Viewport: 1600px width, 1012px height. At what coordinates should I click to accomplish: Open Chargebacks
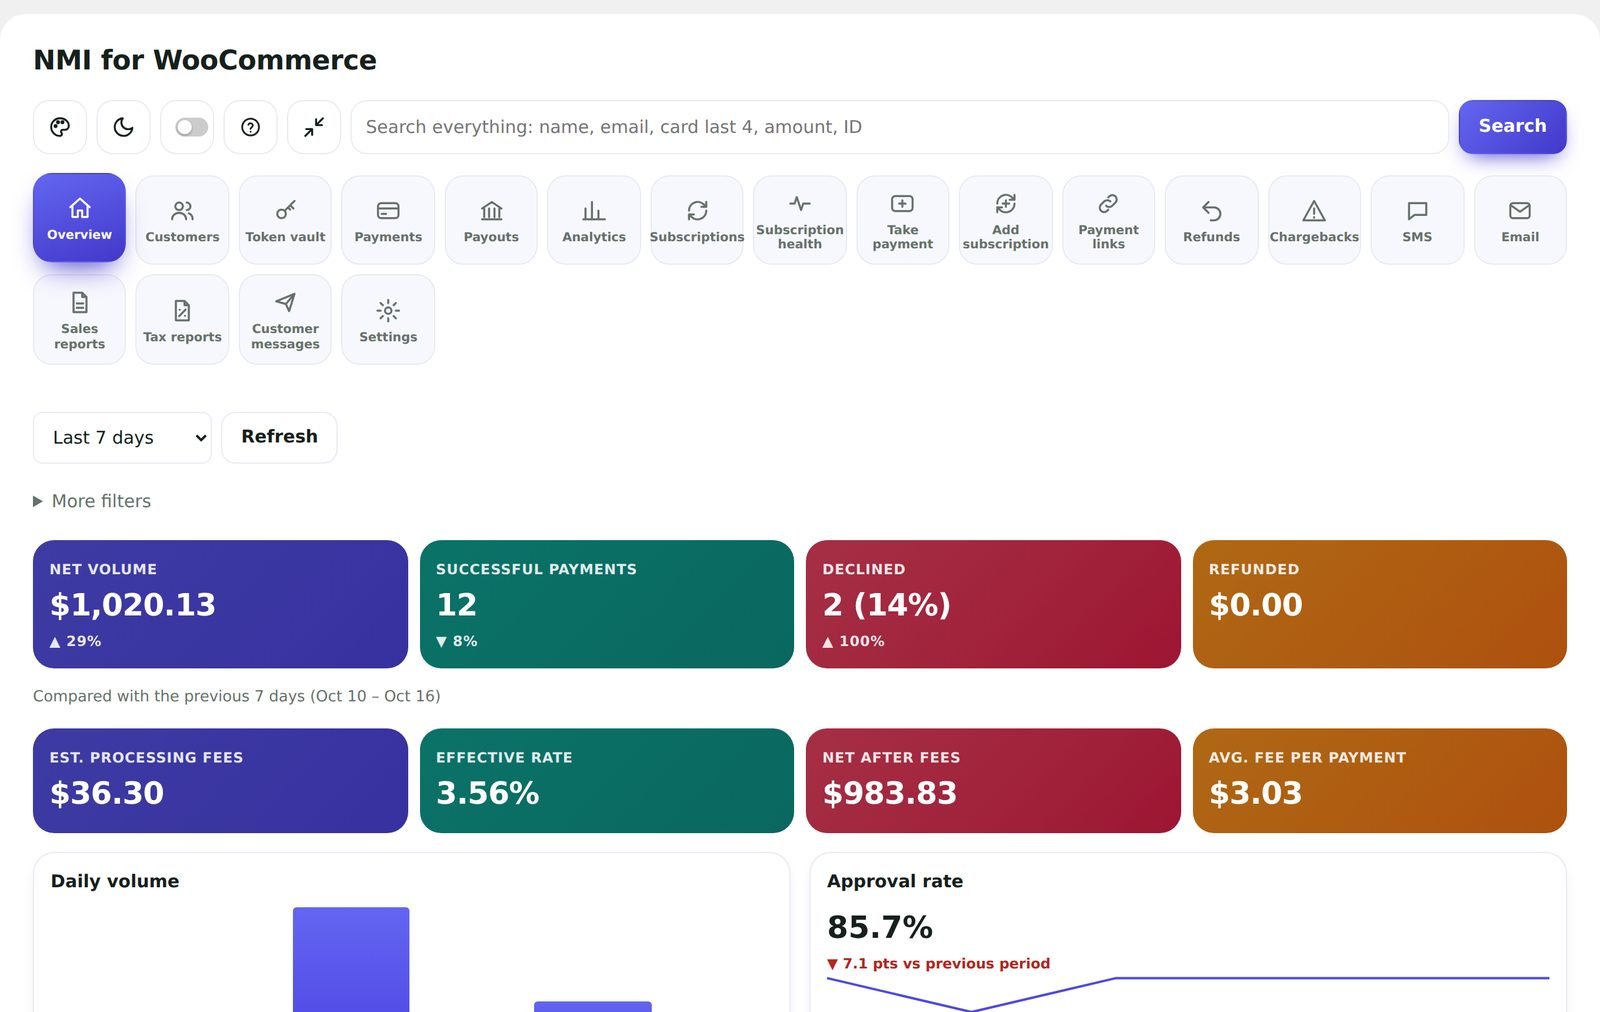[1314, 220]
